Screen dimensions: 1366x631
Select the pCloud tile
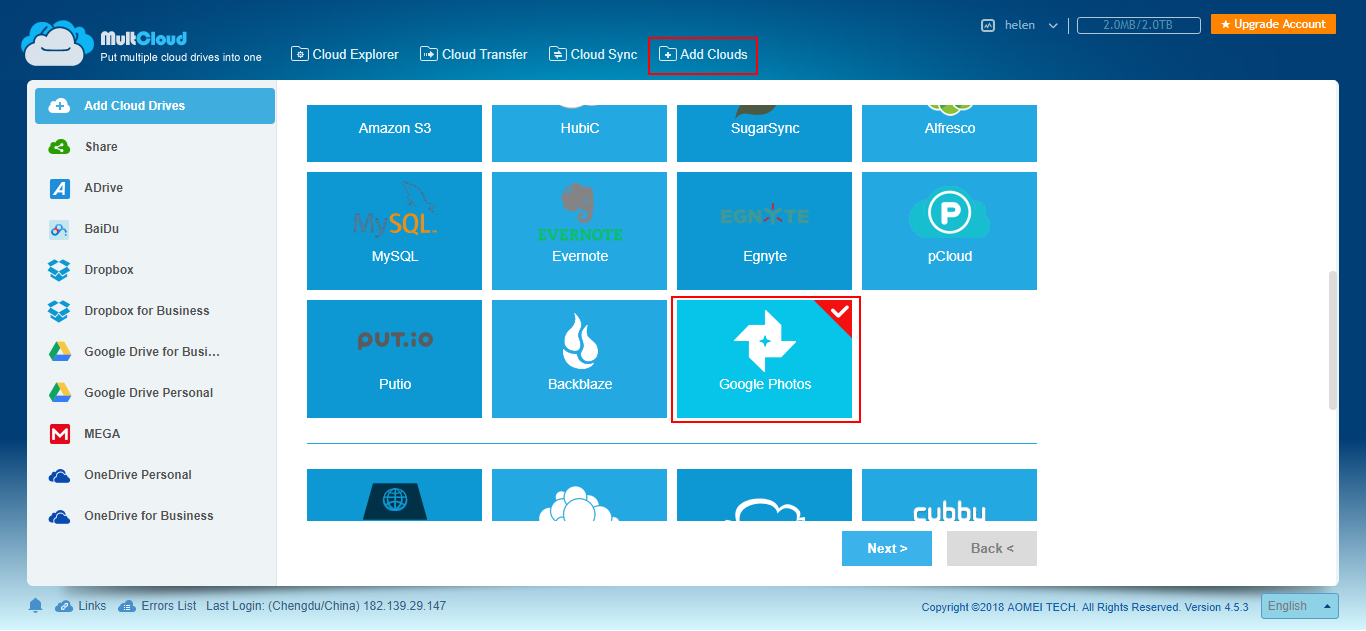[x=949, y=231]
